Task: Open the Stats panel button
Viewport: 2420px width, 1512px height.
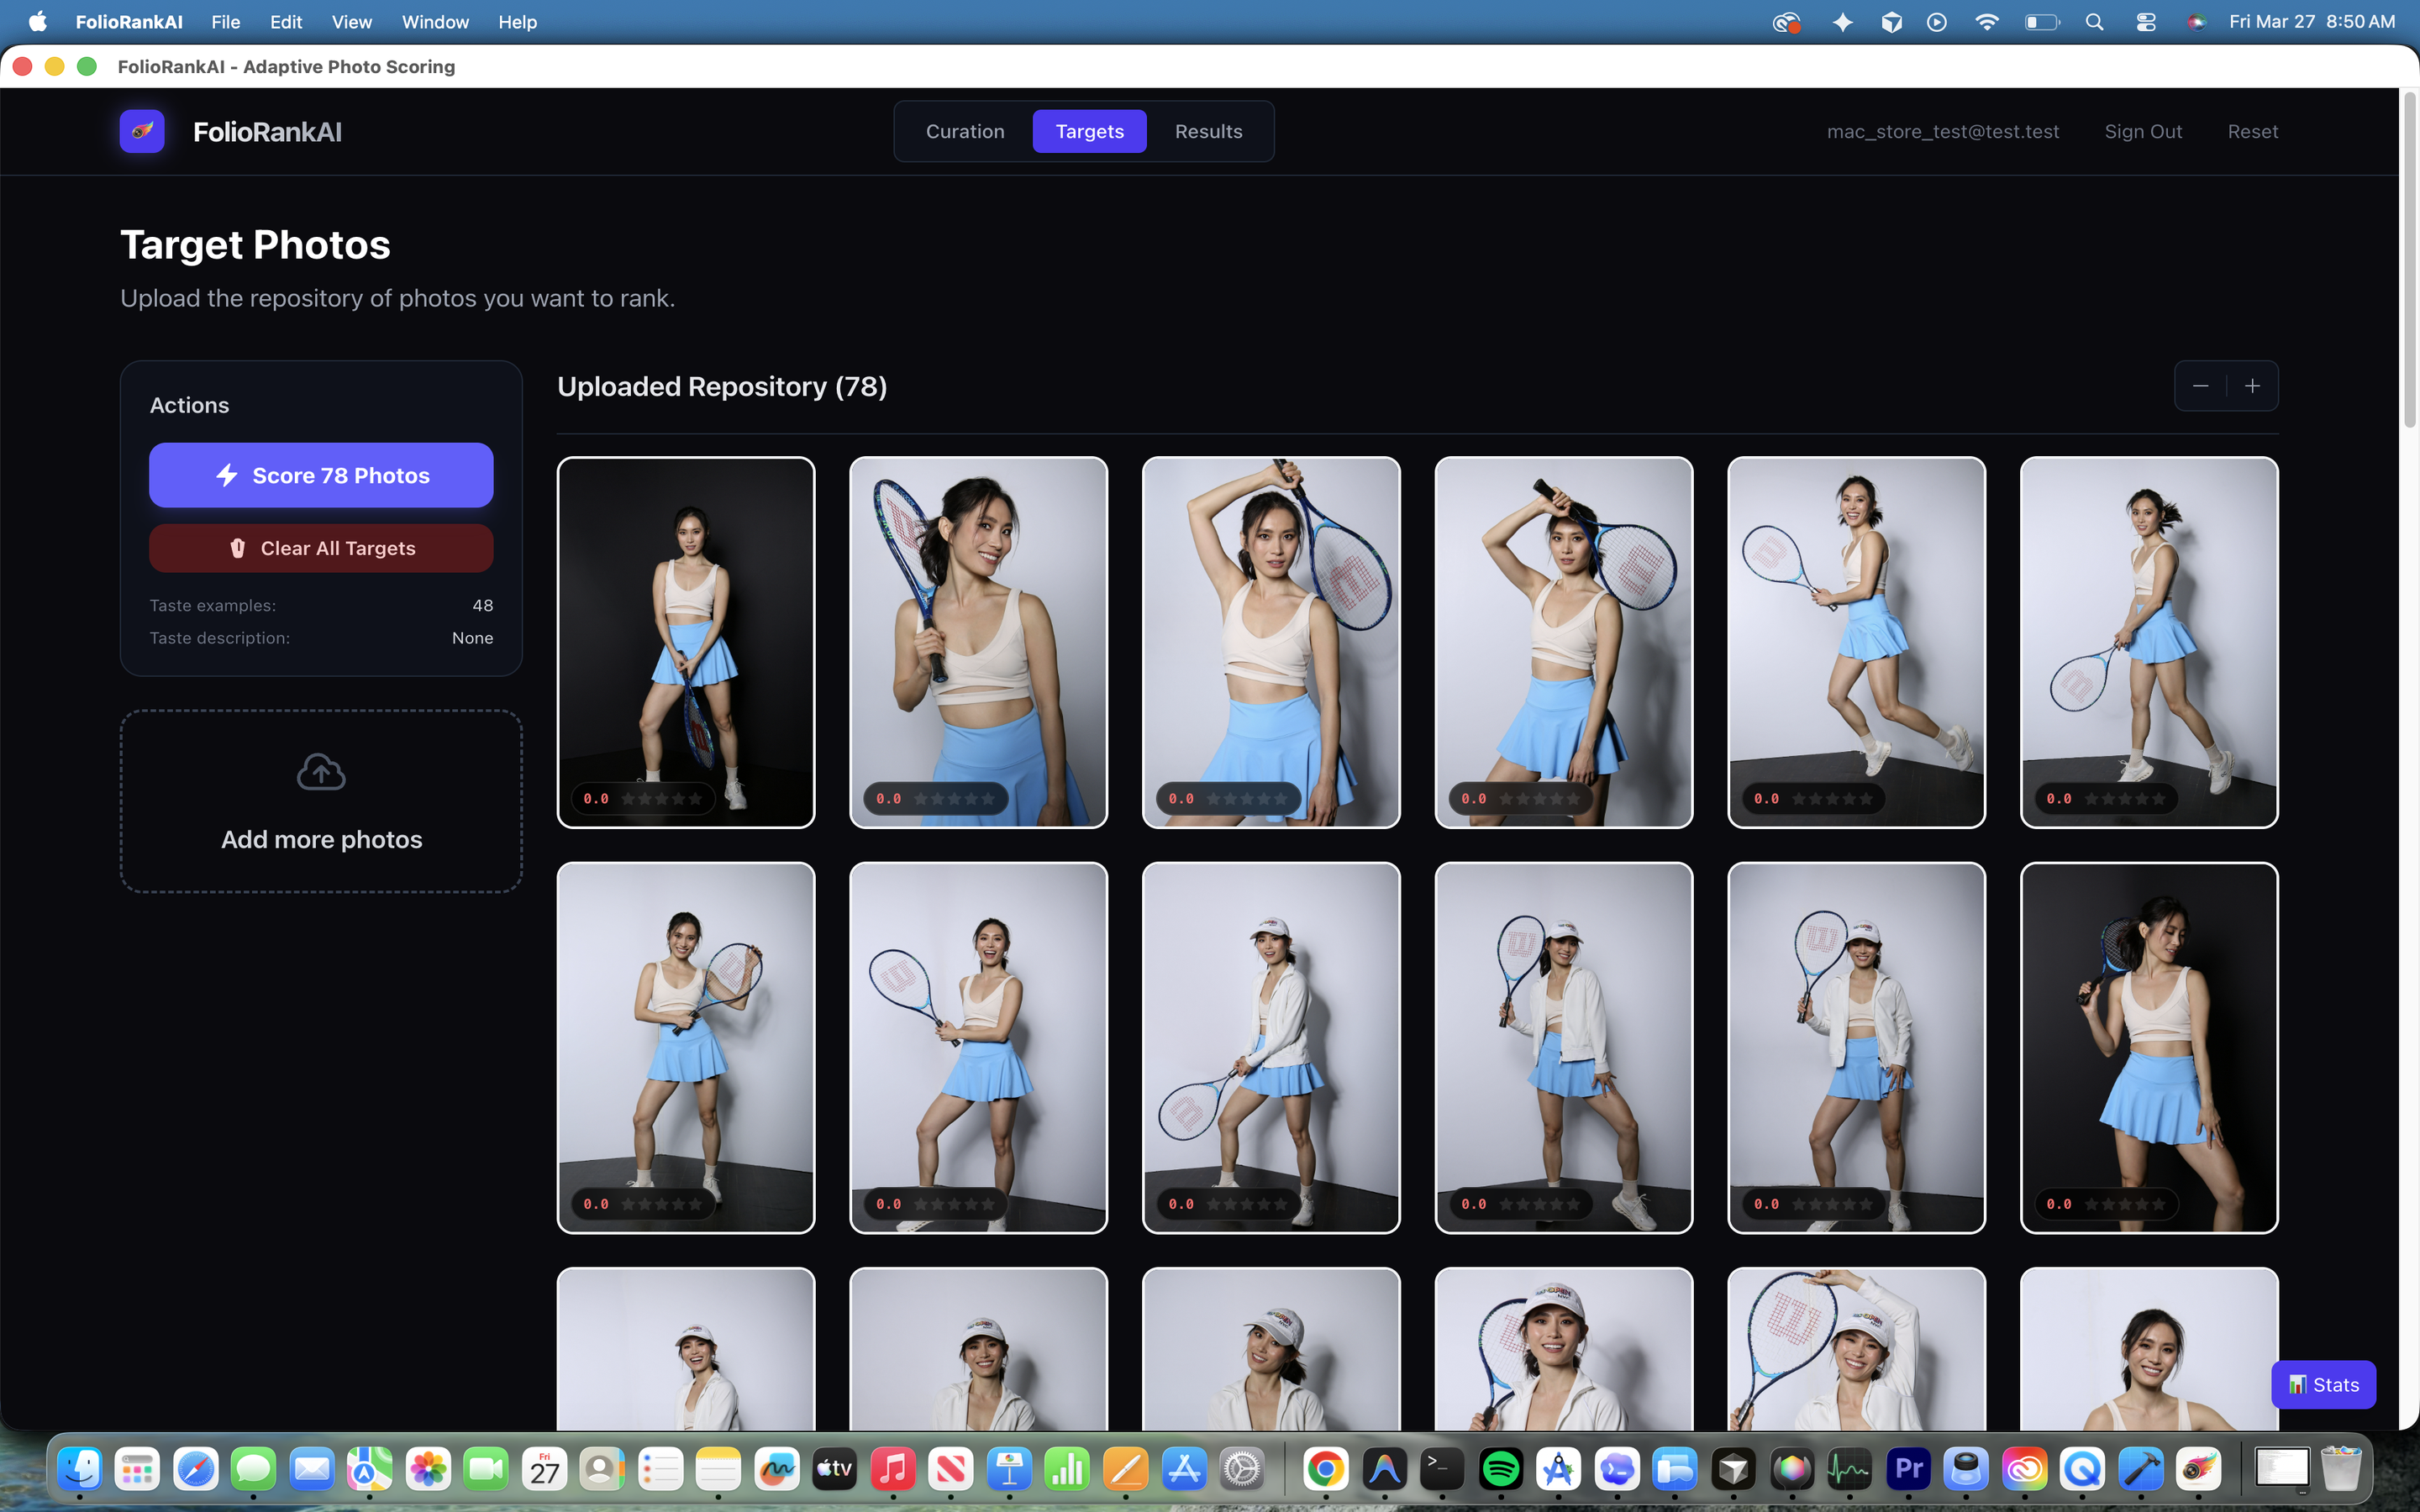Action: 2323,1384
